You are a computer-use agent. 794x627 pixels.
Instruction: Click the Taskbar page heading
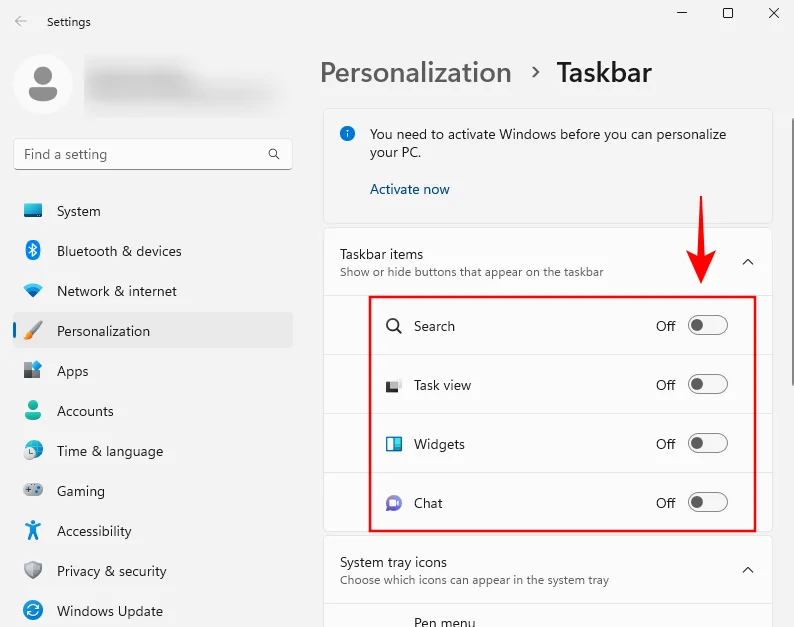pyautogui.click(x=604, y=72)
